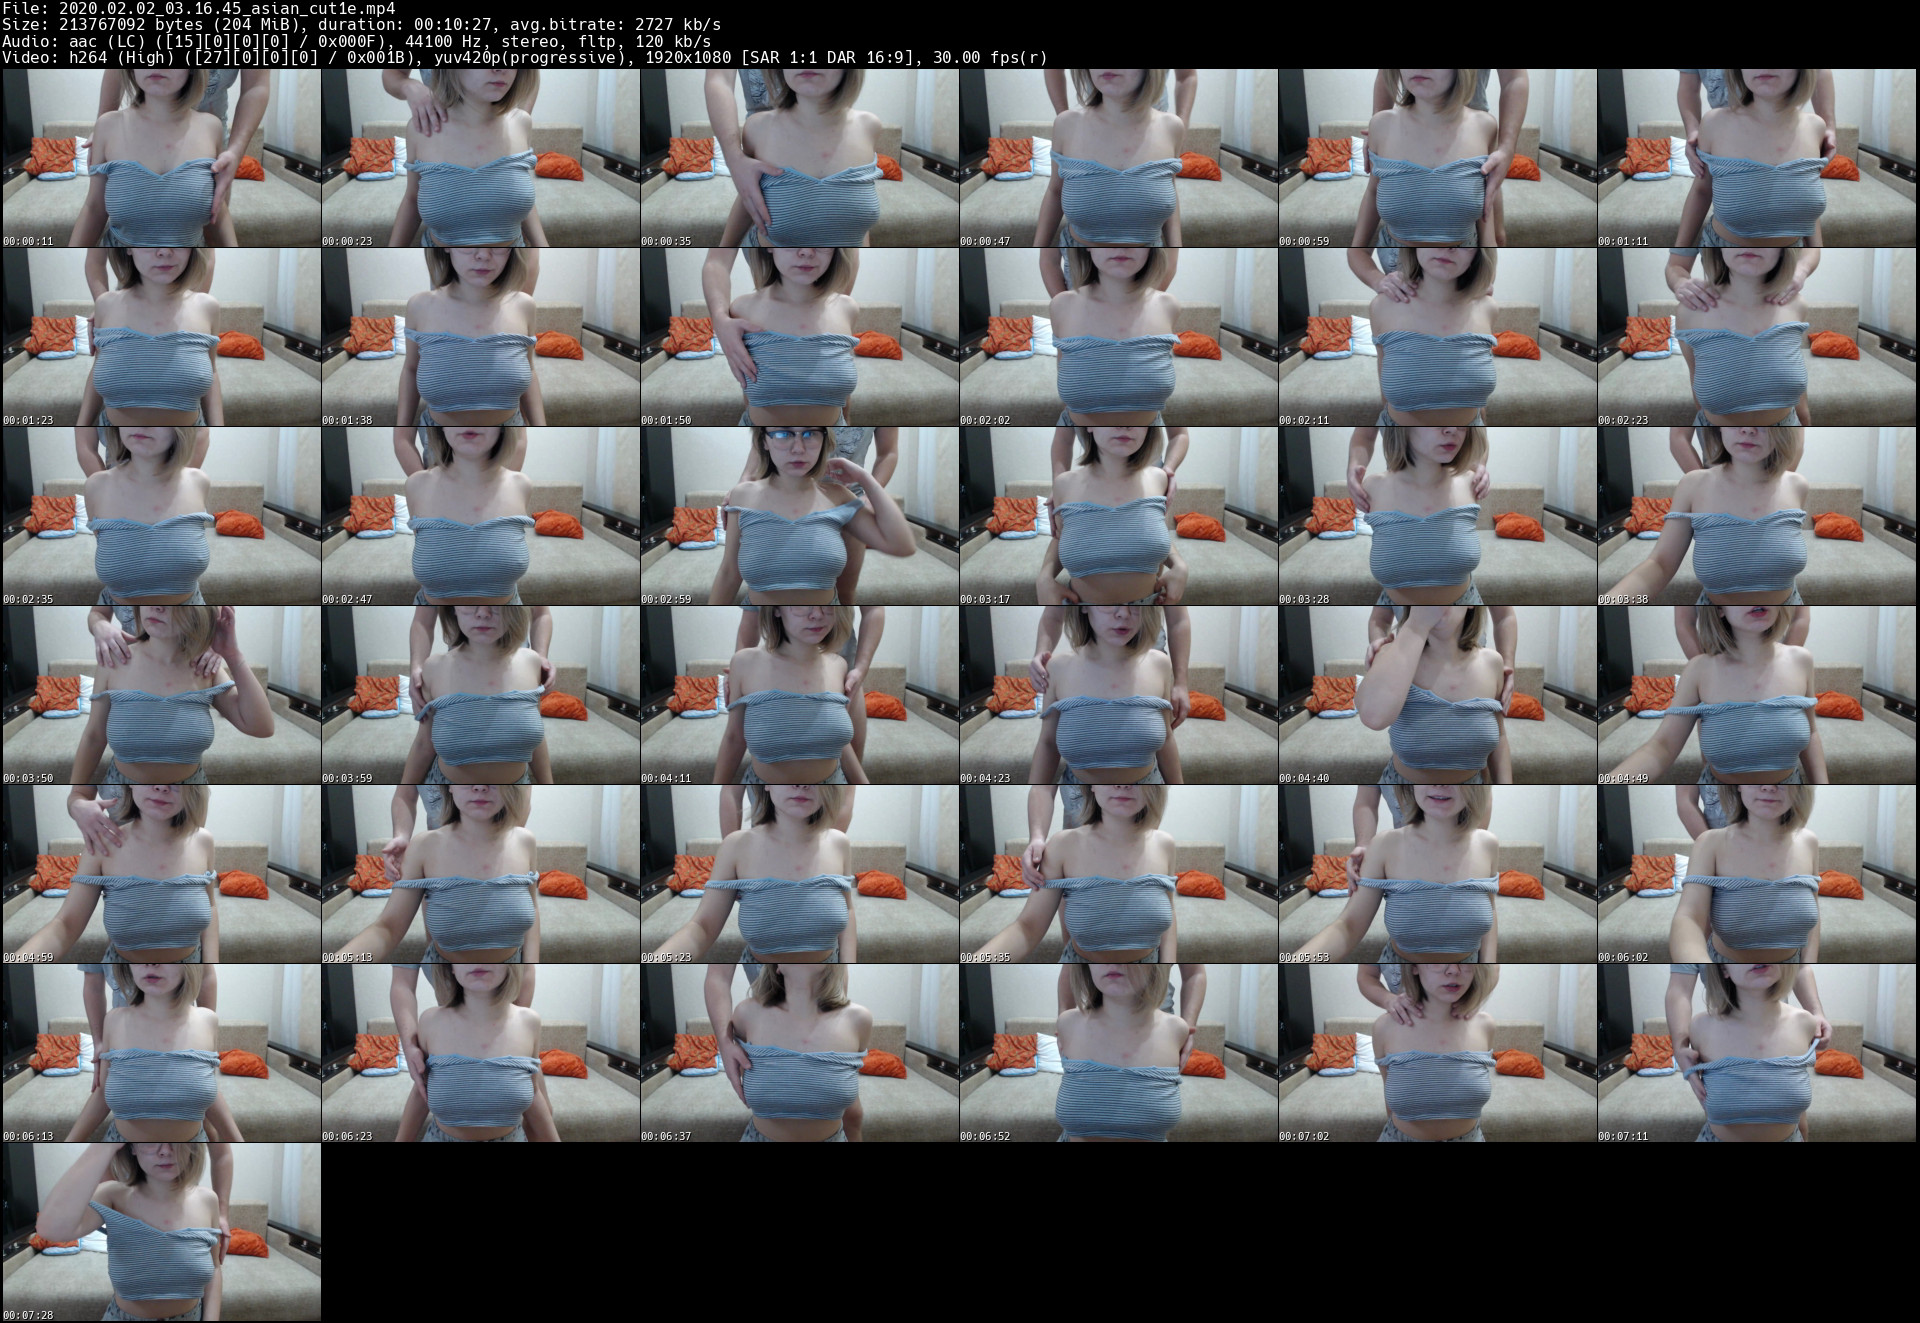Click the thumbnail labeled 00:06:52

pos(1118,1053)
